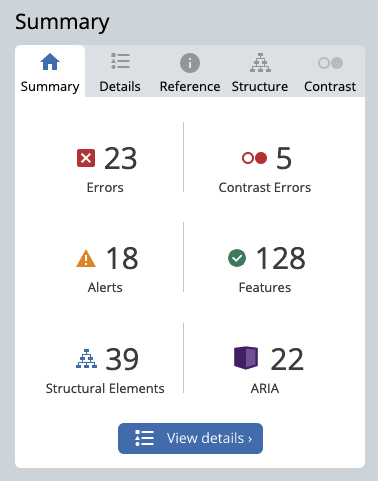Click the 18 Alerts count
This screenshot has width=378, height=481.
122,258
